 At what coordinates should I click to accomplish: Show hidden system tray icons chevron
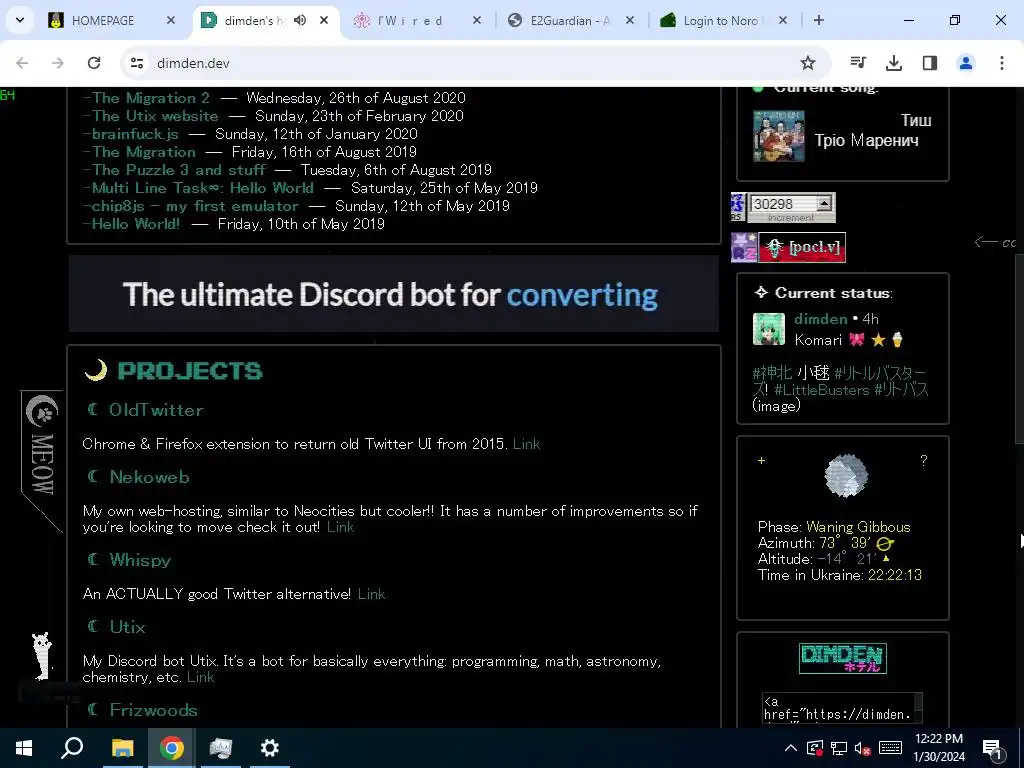click(x=790, y=748)
